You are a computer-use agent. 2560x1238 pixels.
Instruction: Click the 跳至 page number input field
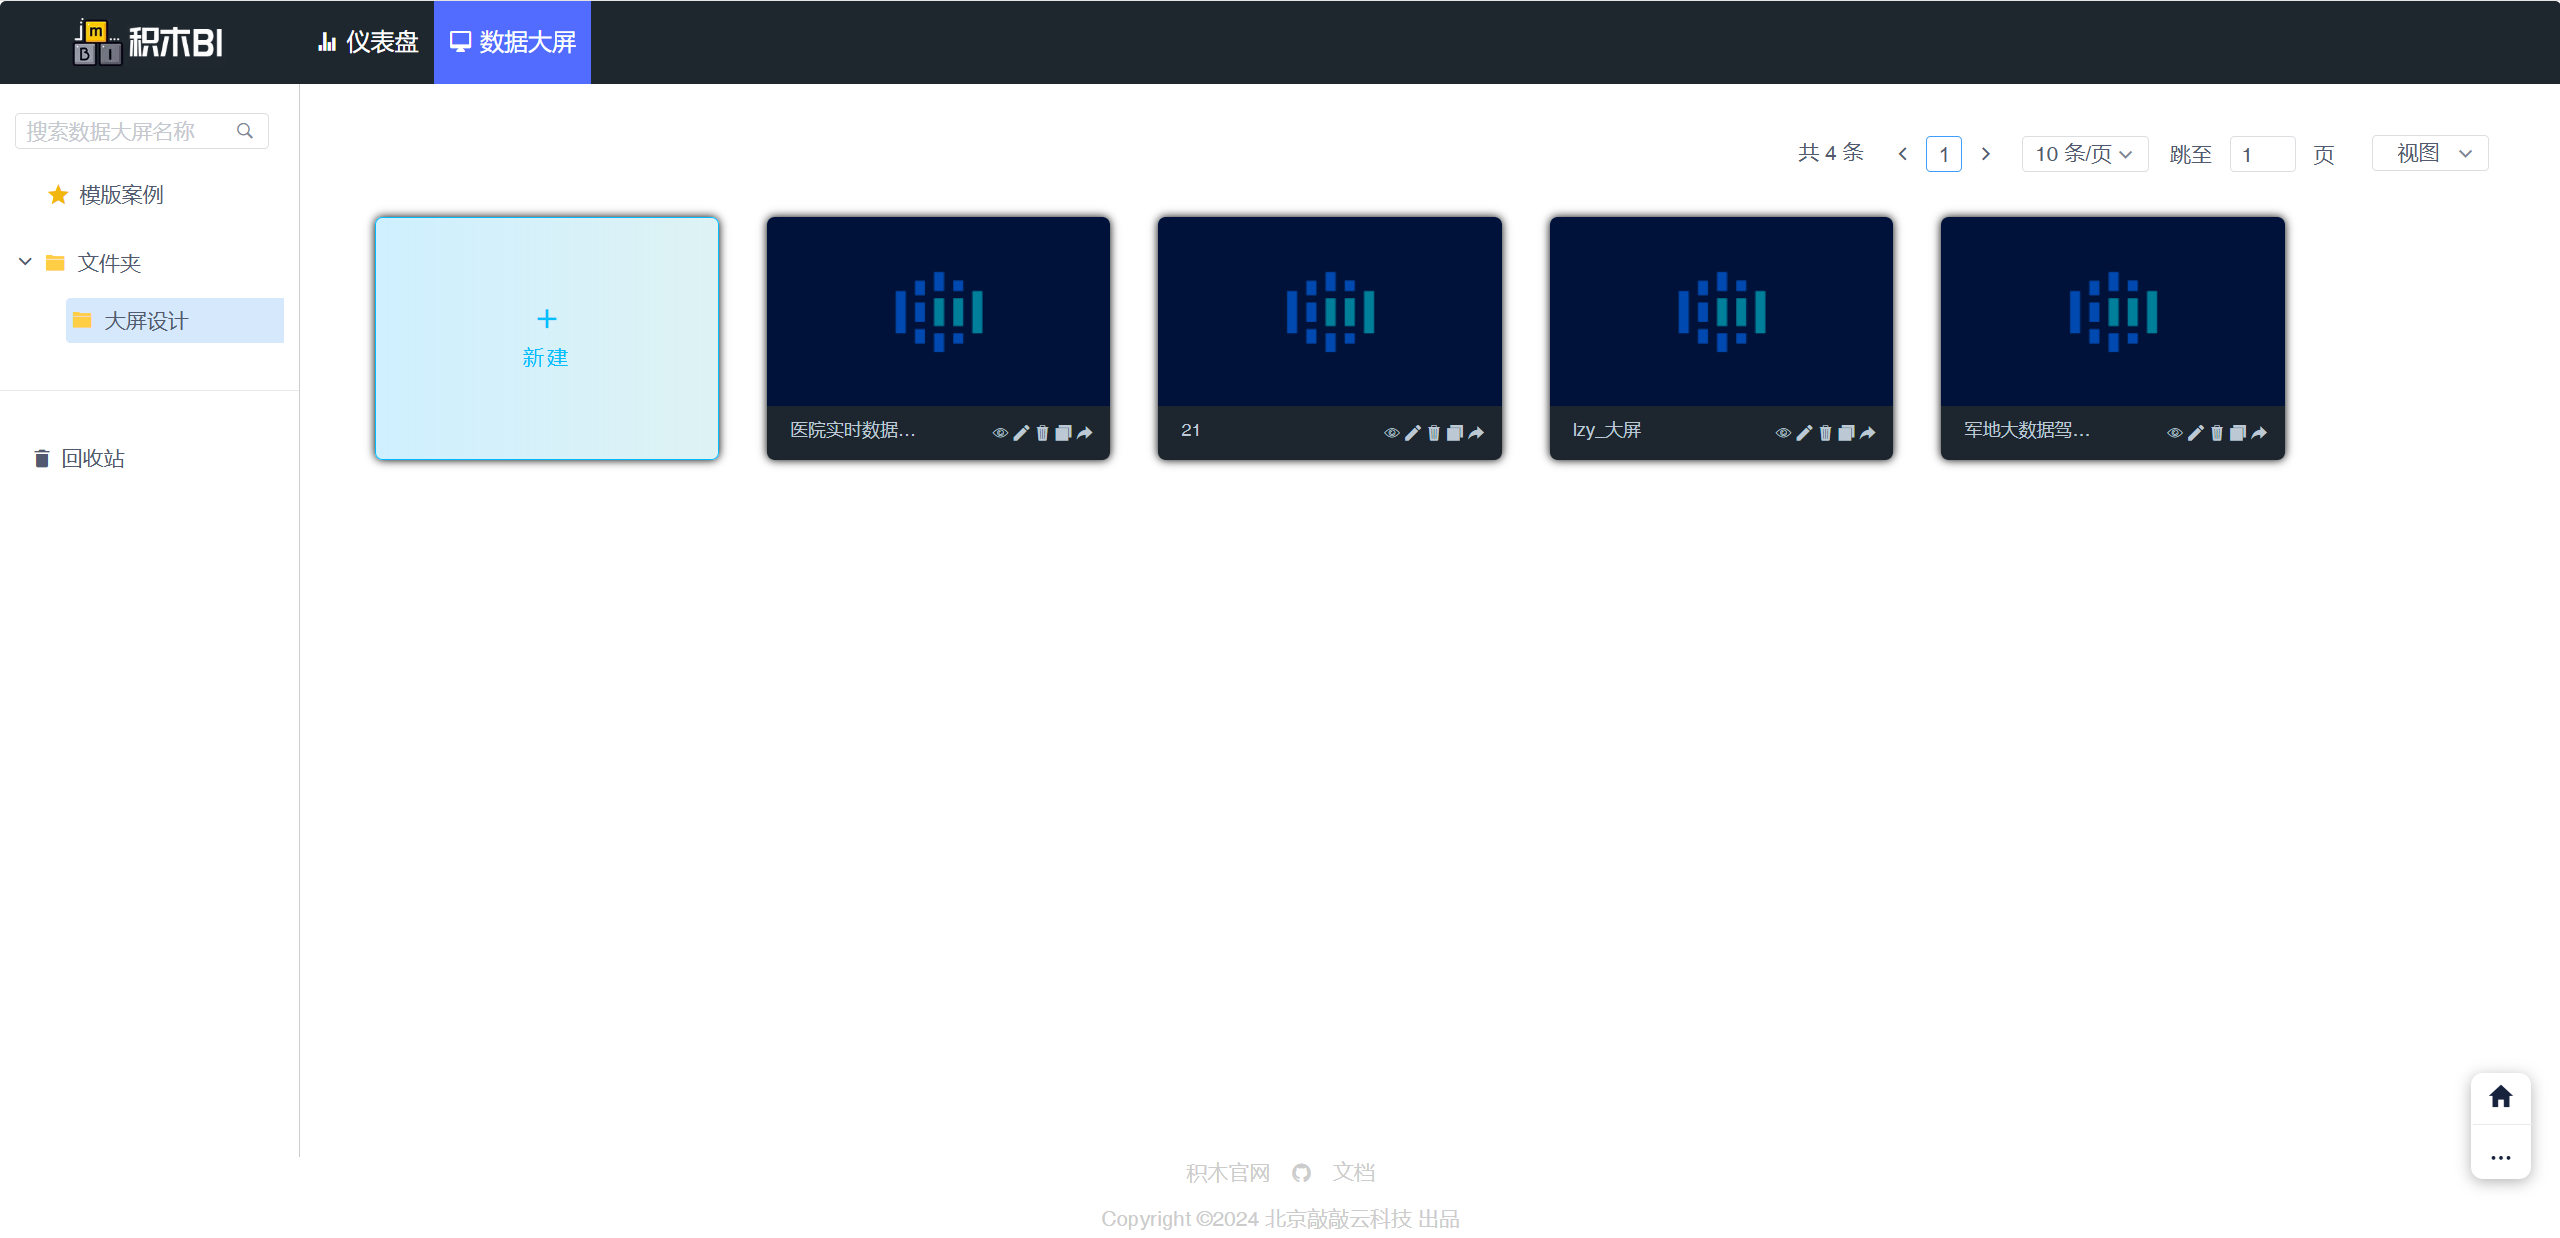coord(2262,154)
